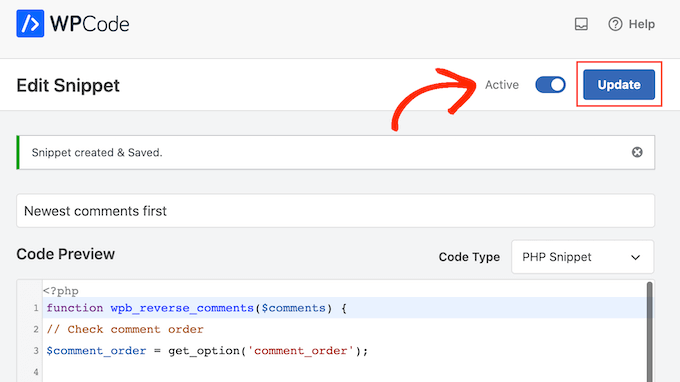Click the Edit Snippet heading
This screenshot has height=382, width=680.
(x=68, y=85)
